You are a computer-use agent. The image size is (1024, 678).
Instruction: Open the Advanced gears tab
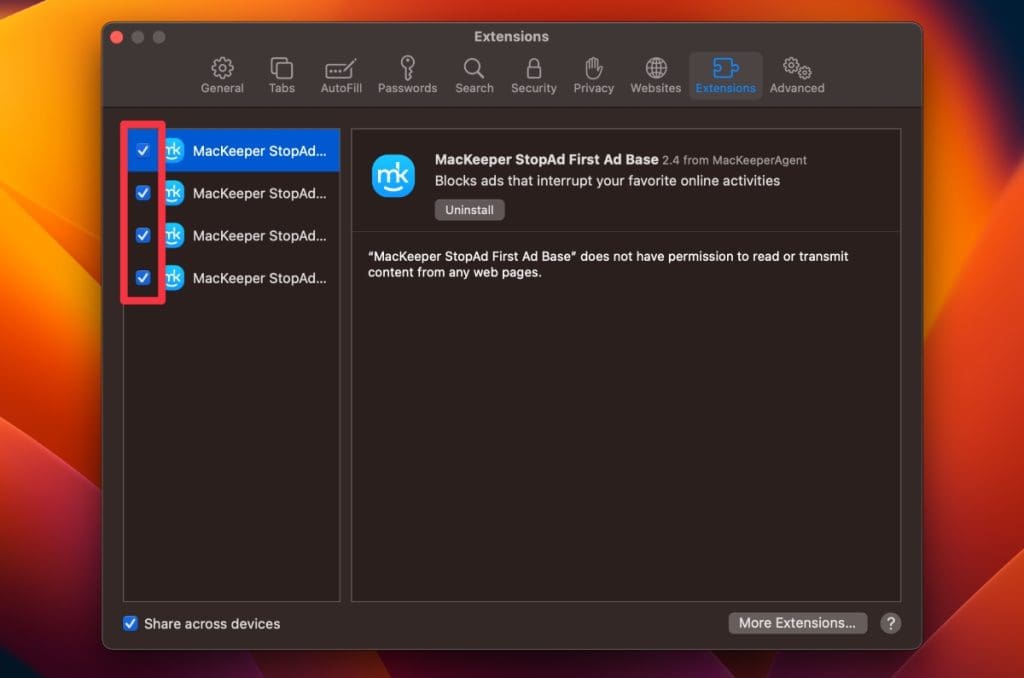pyautogui.click(x=797, y=76)
